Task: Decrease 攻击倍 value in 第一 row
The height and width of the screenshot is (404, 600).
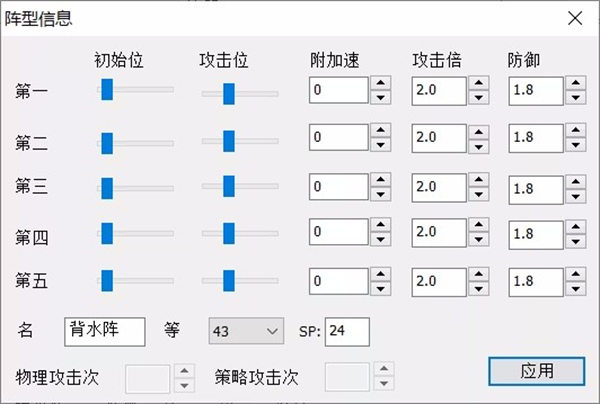Action: [479, 98]
